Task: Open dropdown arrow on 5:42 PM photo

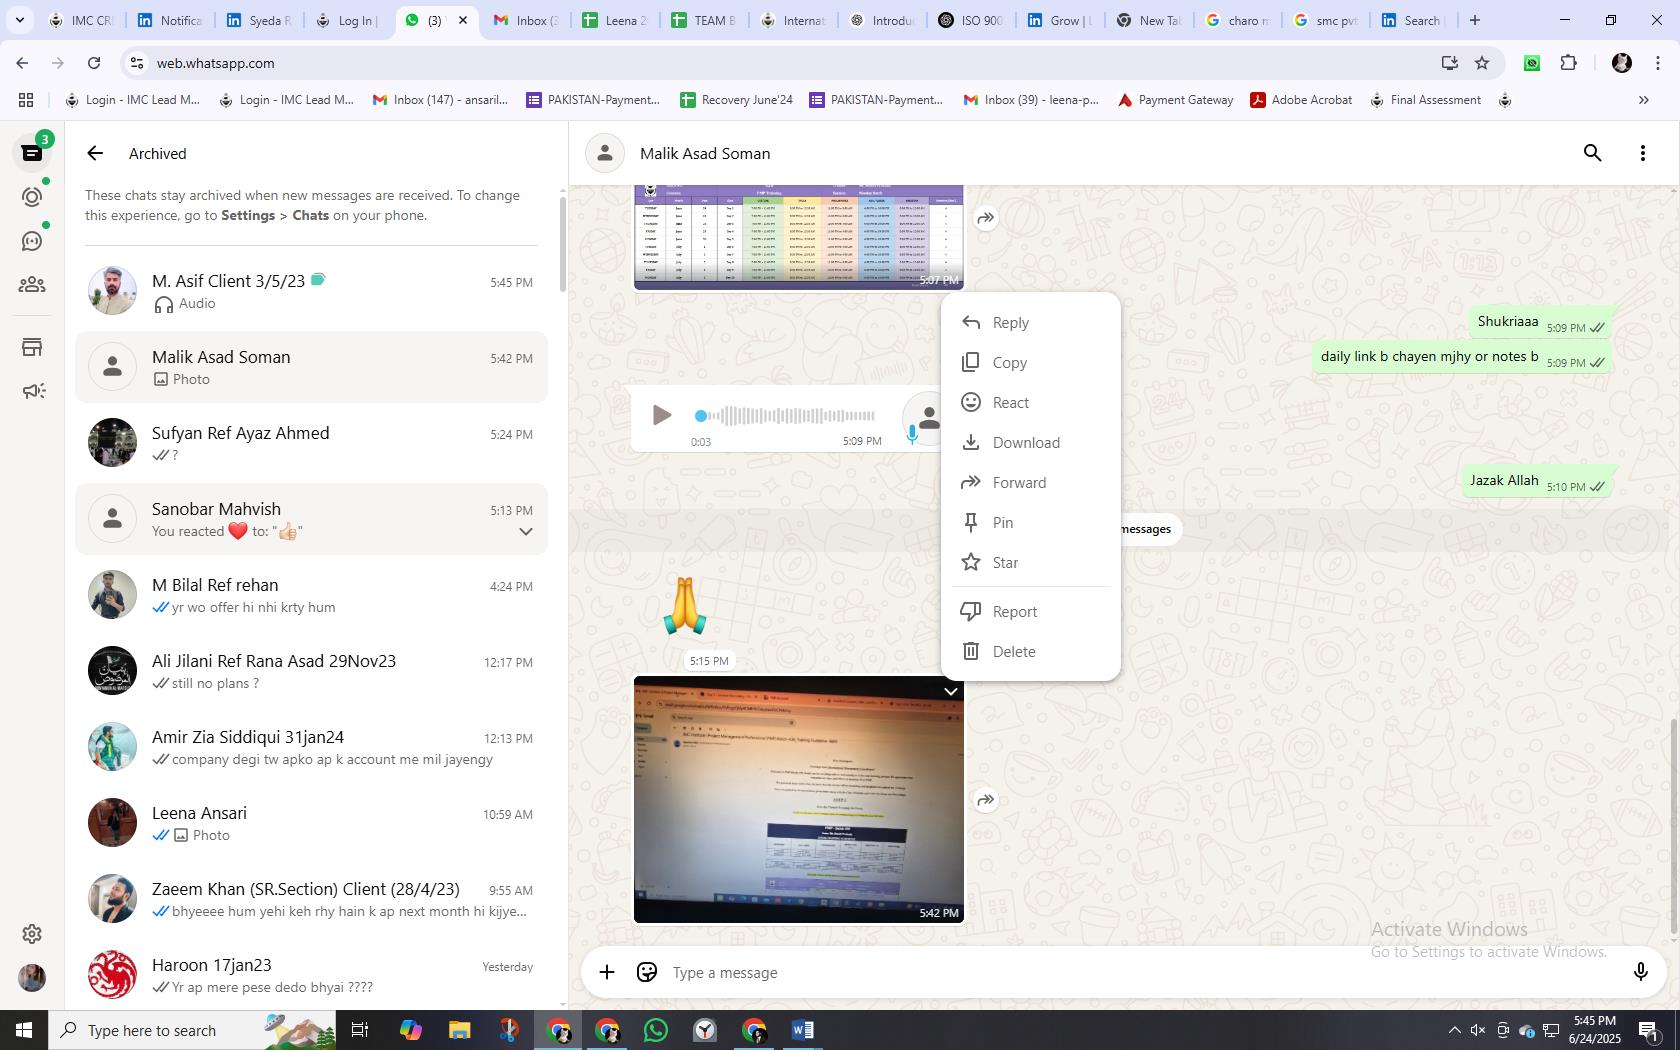Action: [951, 691]
